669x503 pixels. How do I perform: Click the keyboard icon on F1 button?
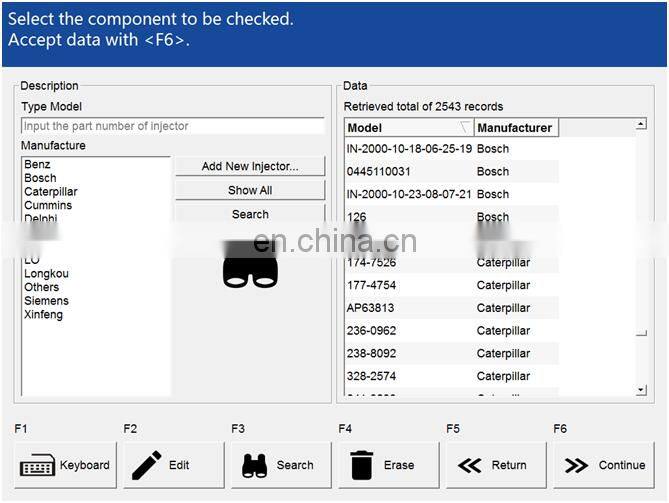point(38,466)
